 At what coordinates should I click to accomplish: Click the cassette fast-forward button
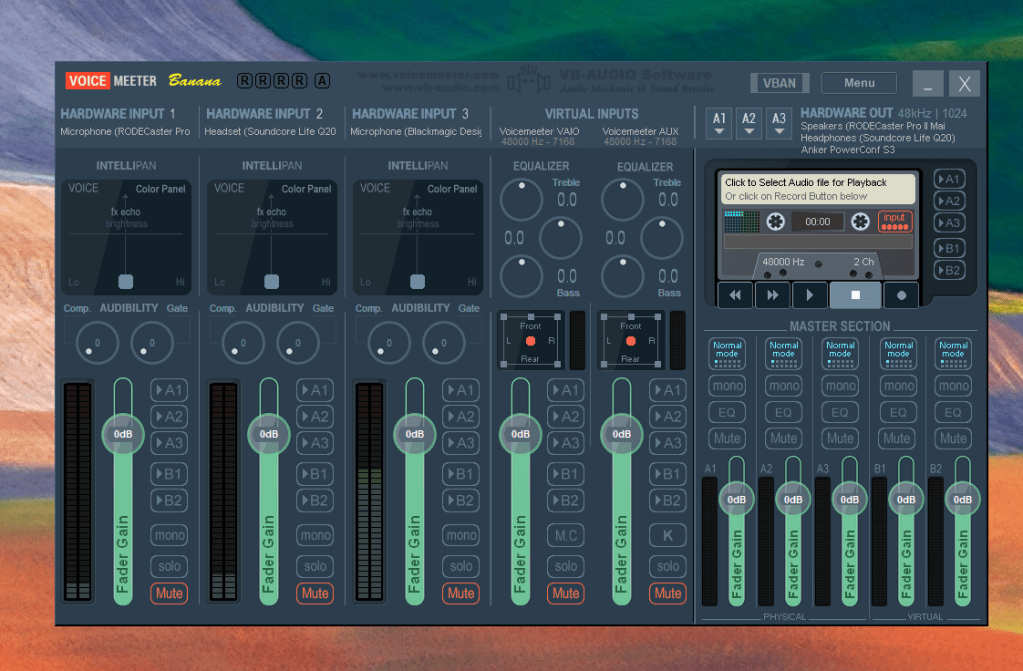772,295
